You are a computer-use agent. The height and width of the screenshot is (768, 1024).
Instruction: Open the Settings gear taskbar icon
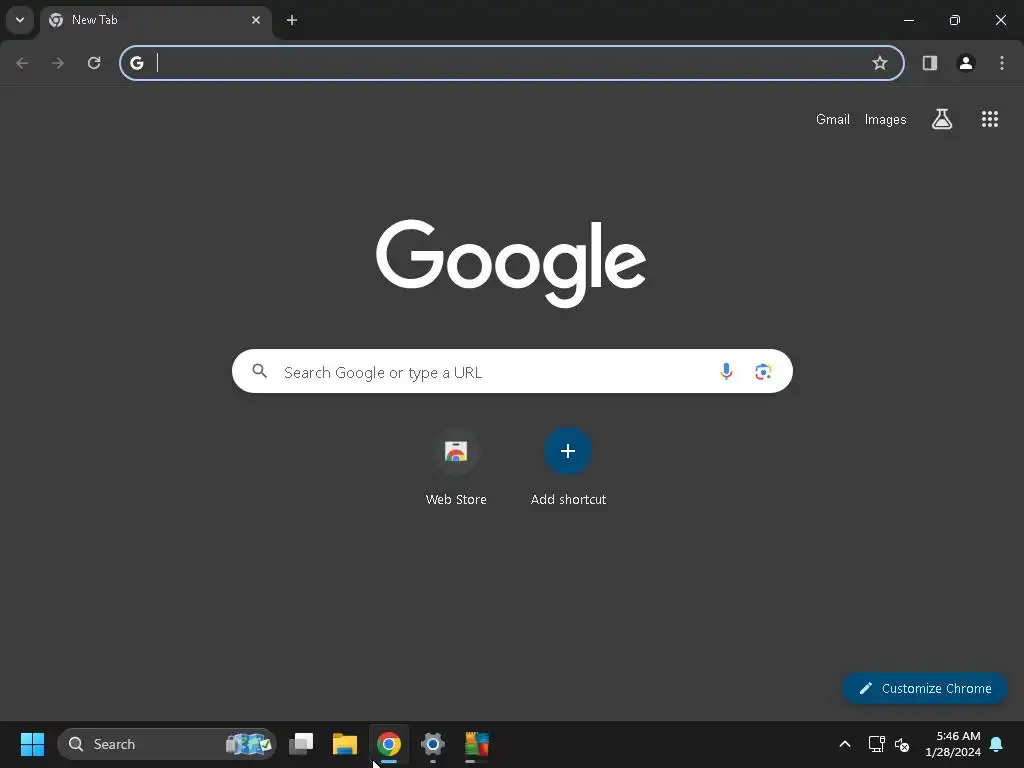(432, 744)
